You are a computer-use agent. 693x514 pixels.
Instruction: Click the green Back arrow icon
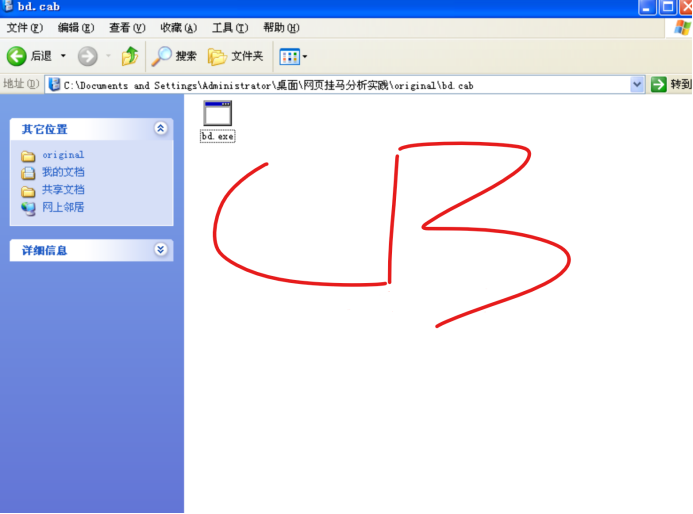16,56
